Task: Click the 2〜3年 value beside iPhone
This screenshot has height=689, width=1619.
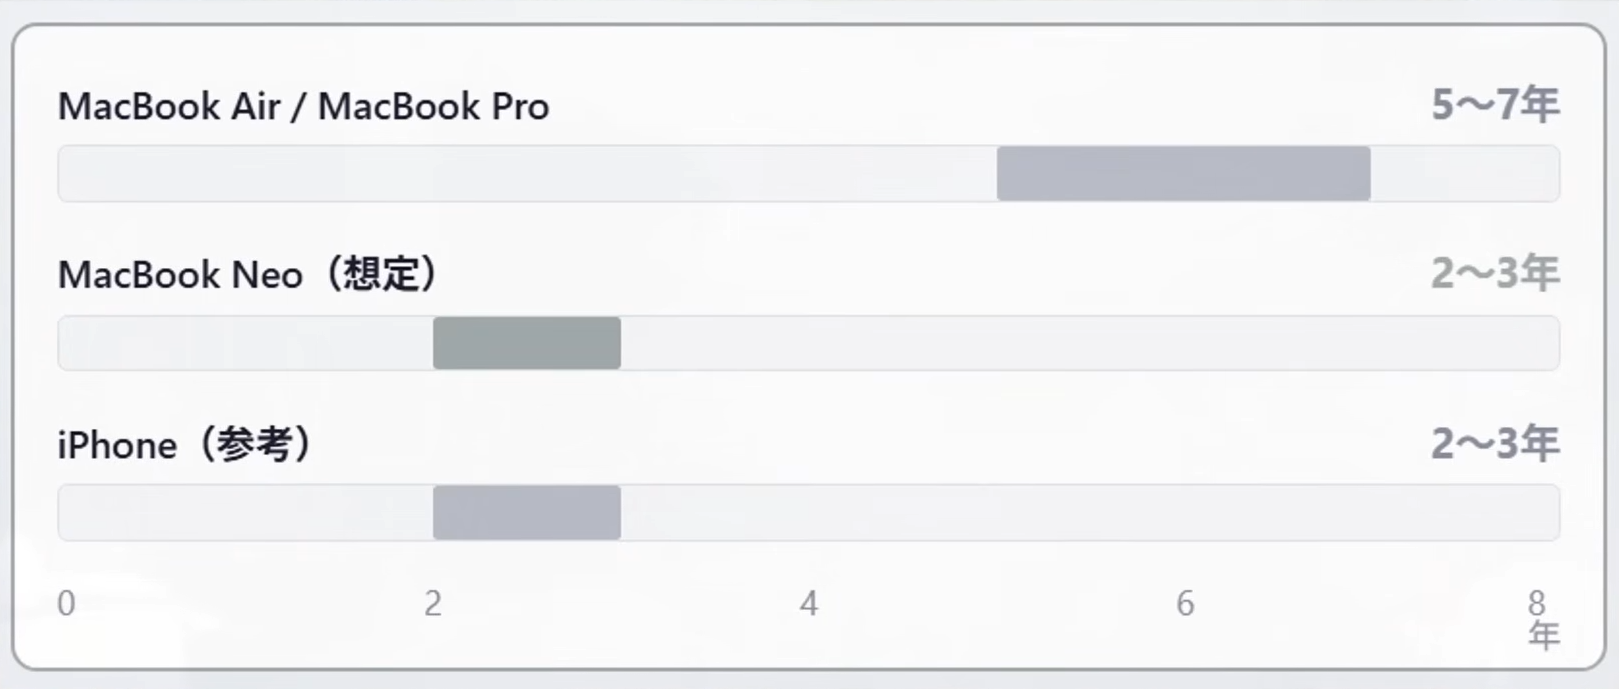Action: 1494,443
